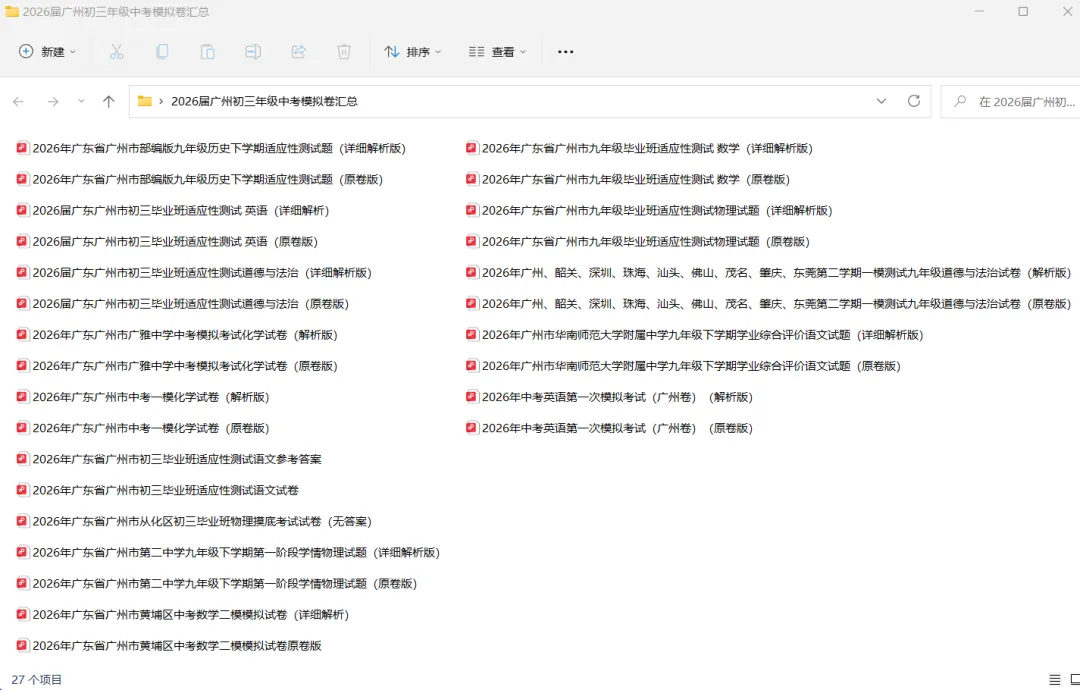This screenshot has width=1080, height=690.
Task: Click PDF icon of 初三毕业班适应性测试语文试卷
Action: click(23, 490)
